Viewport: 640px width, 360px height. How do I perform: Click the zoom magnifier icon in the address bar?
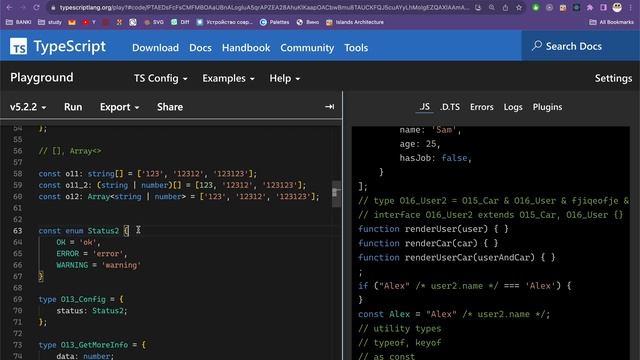492,7
